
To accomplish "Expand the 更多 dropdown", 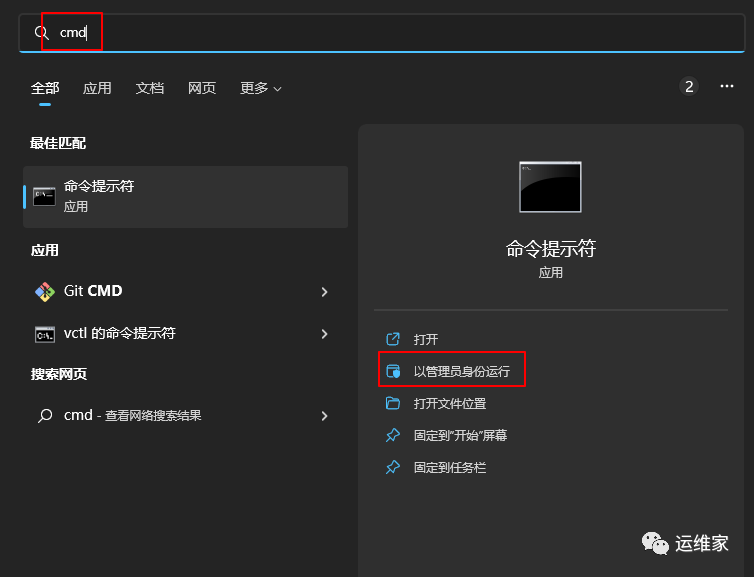I will [x=261, y=88].
